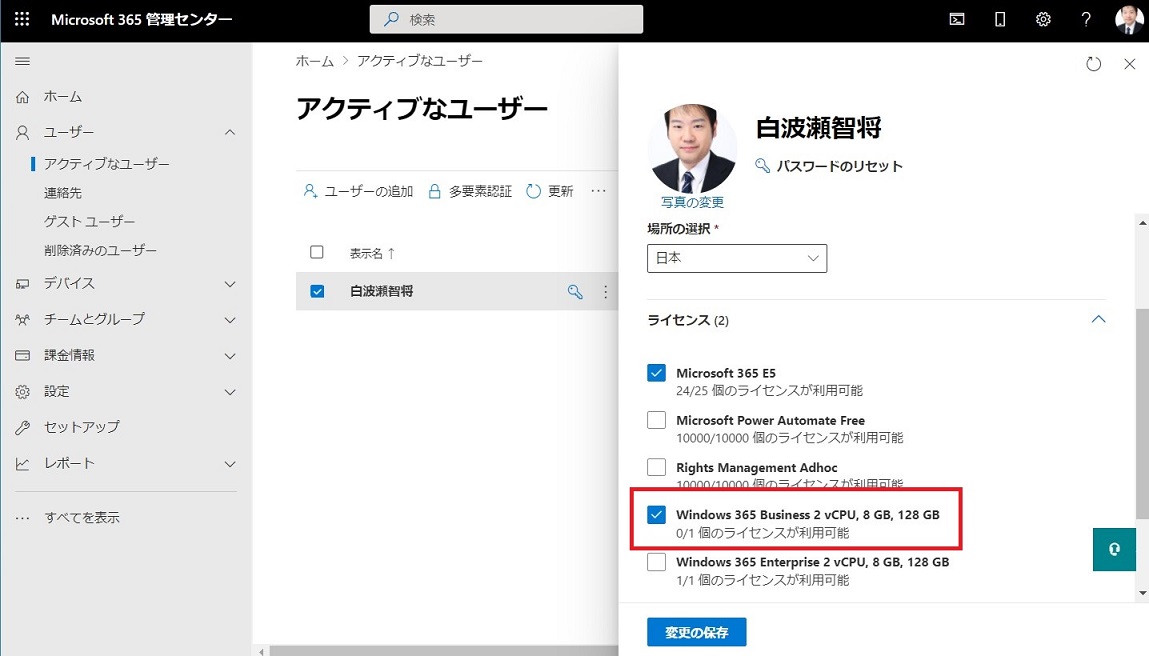Open the account profile picture in header
This screenshot has width=1149, height=656.
(1128, 20)
